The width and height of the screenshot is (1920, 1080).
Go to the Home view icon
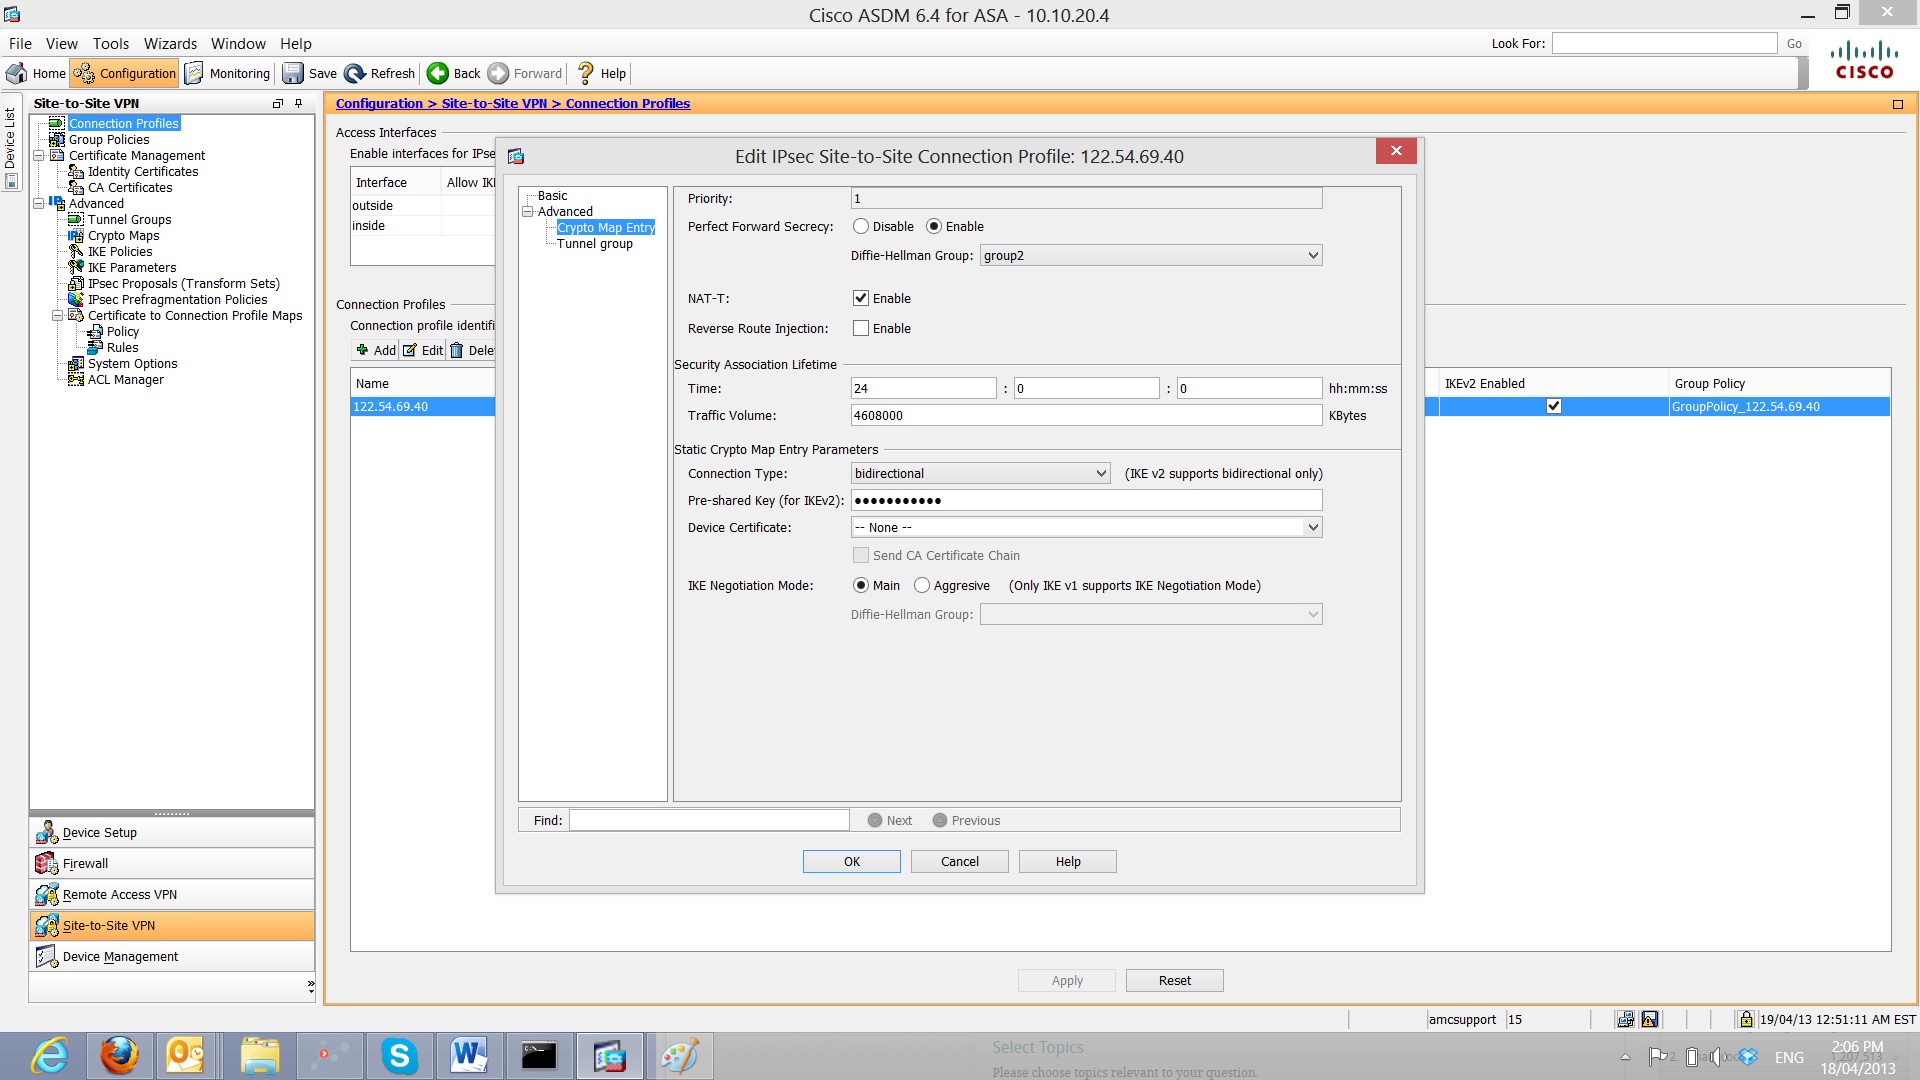click(17, 73)
